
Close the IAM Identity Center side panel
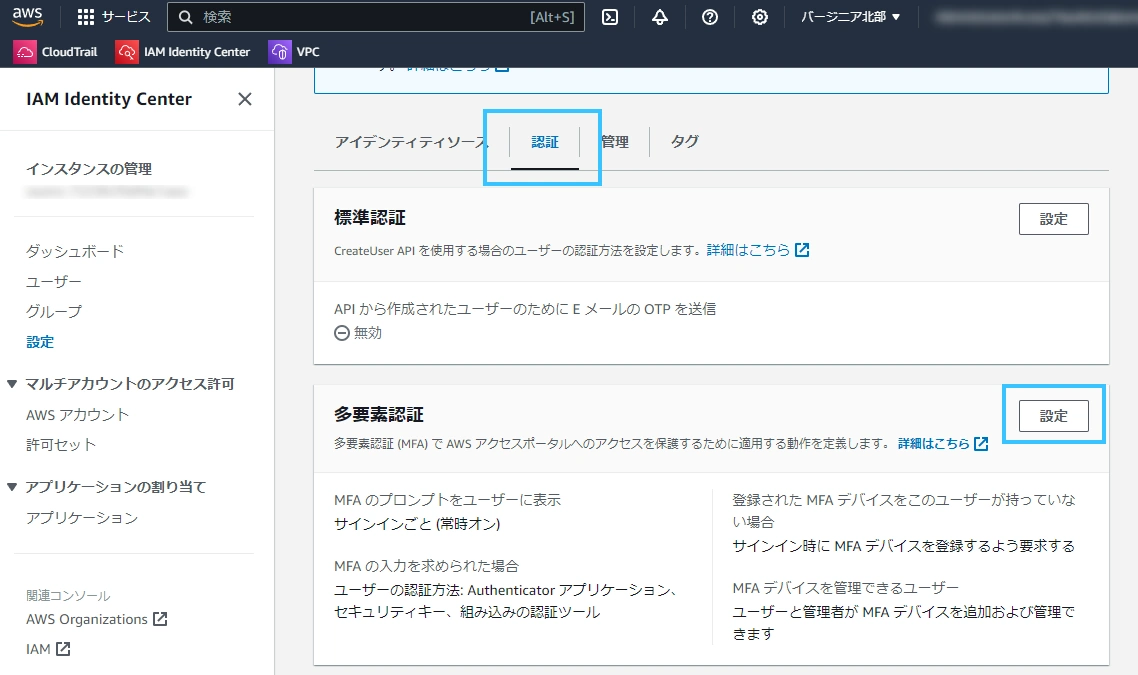(x=245, y=99)
